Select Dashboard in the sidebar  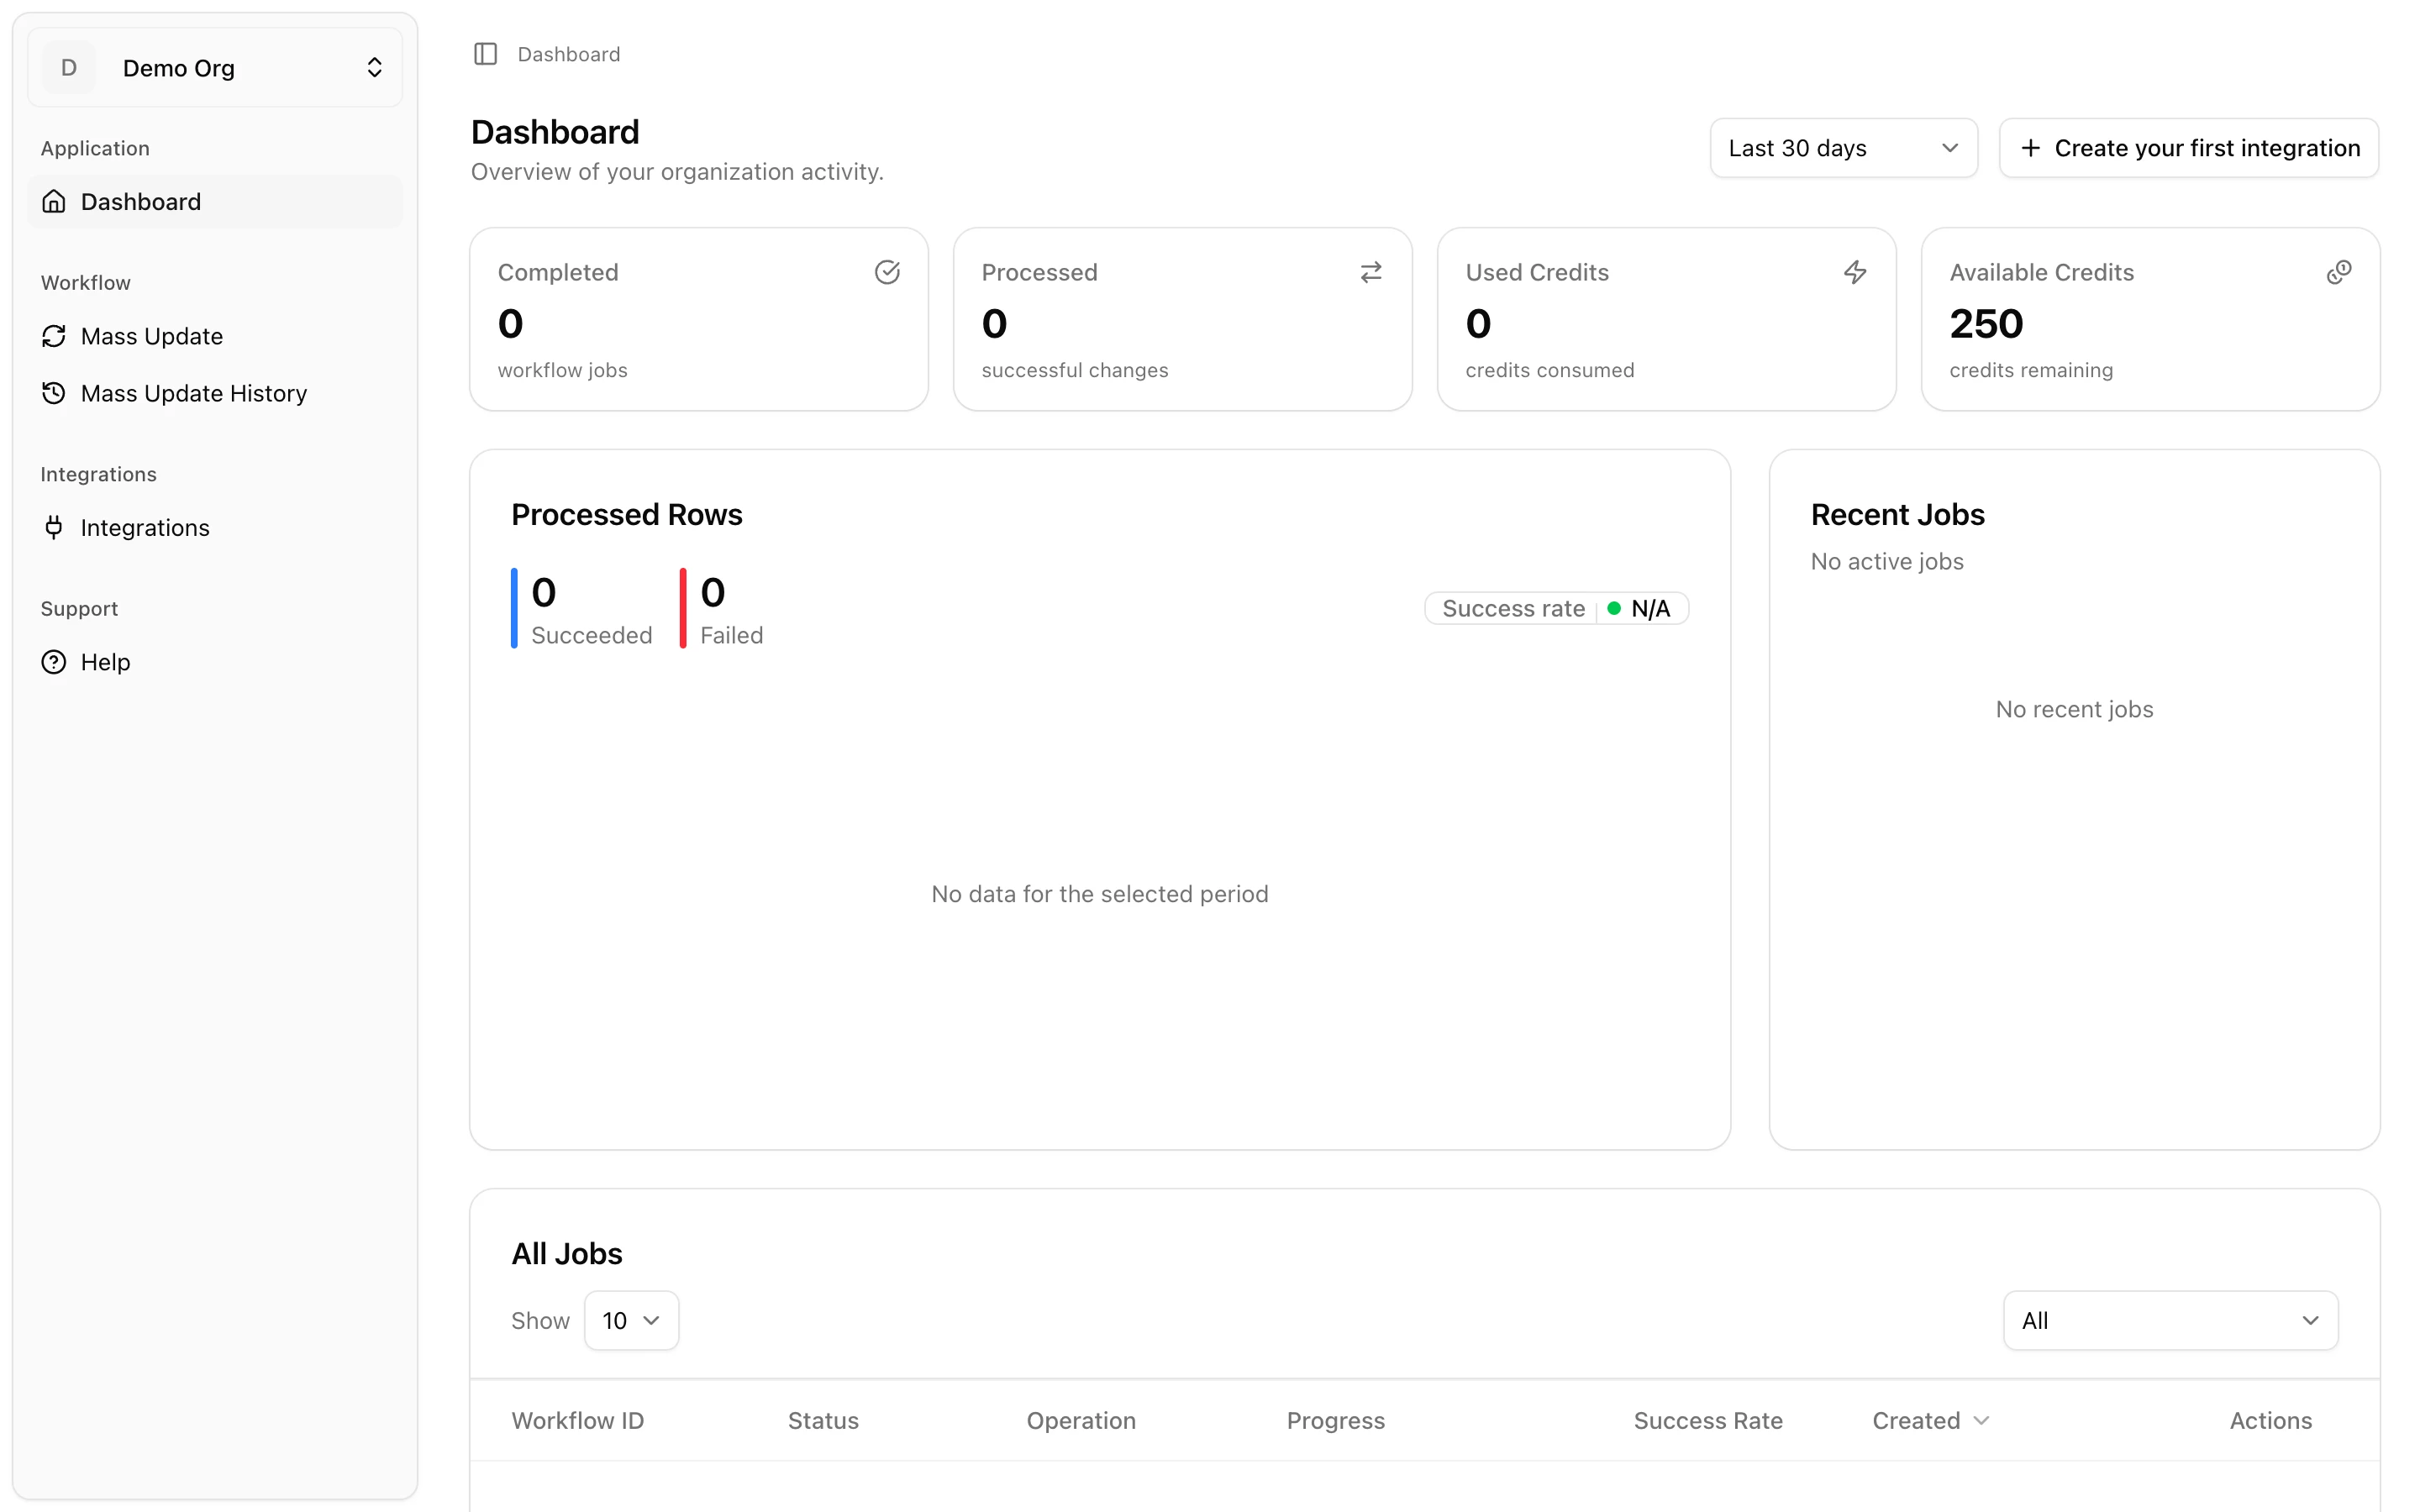(141, 201)
